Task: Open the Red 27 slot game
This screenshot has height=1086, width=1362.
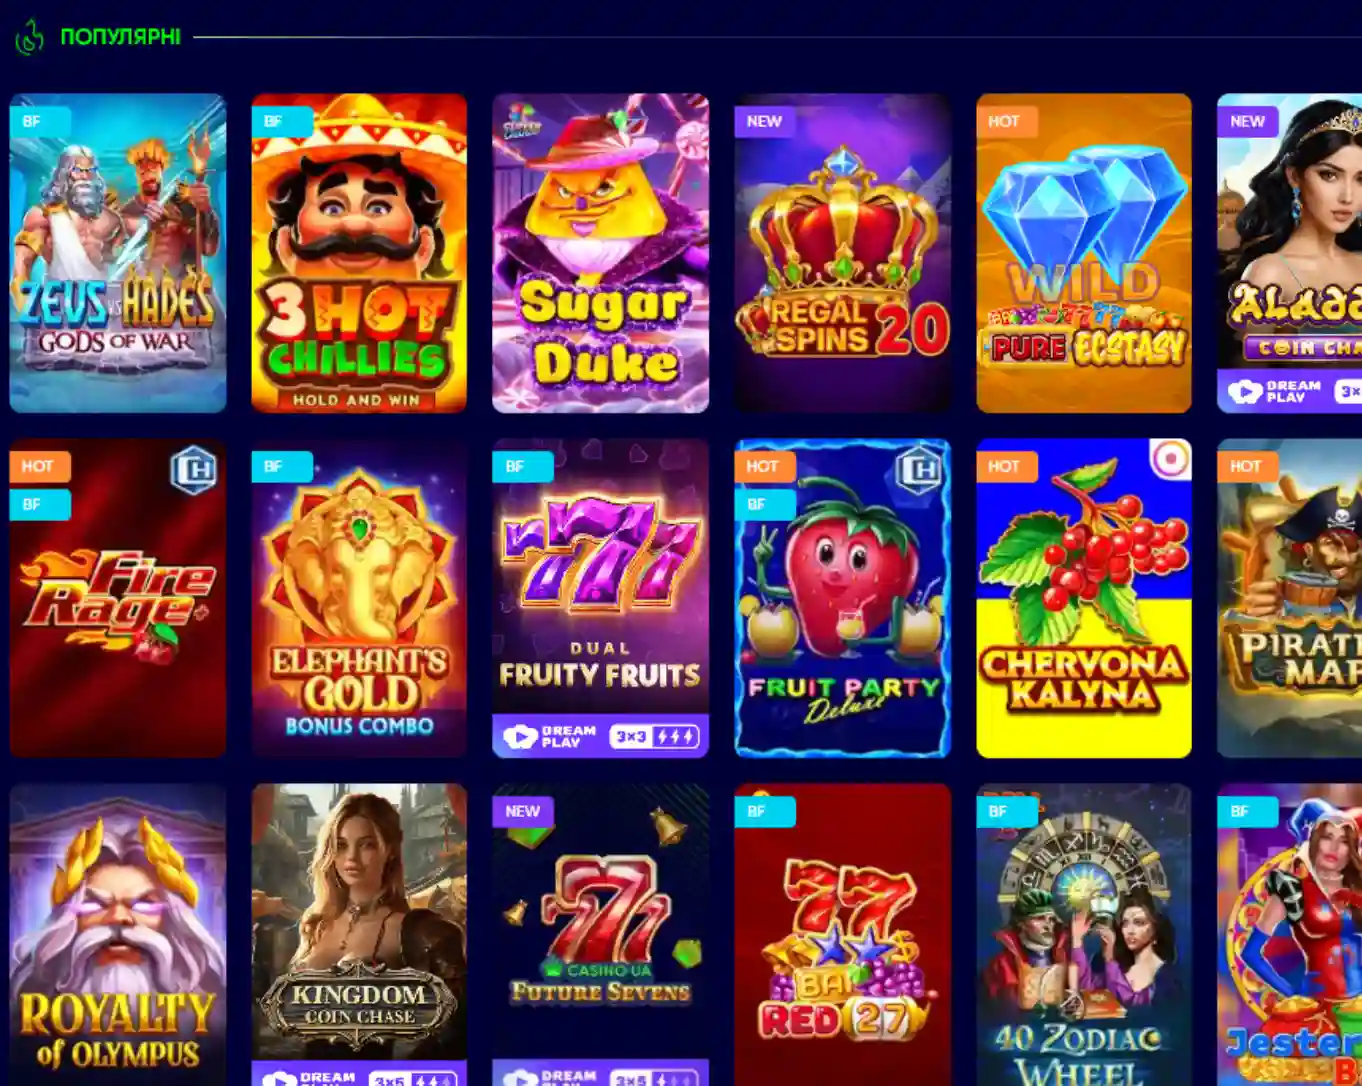Action: click(x=842, y=935)
